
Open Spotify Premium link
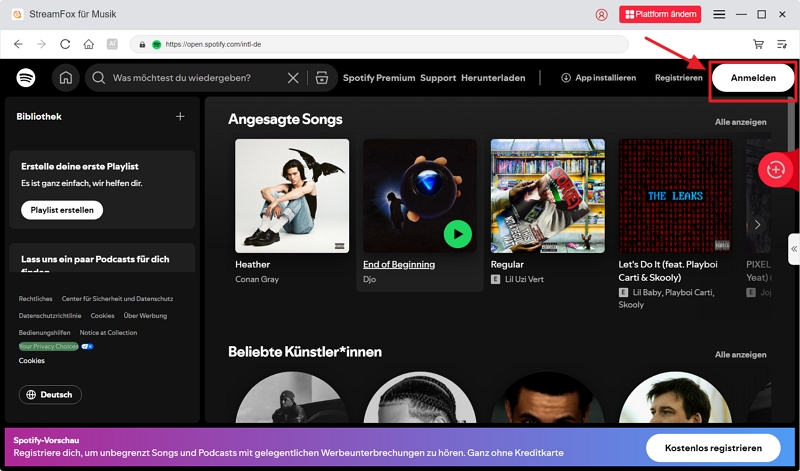point(379,78)
